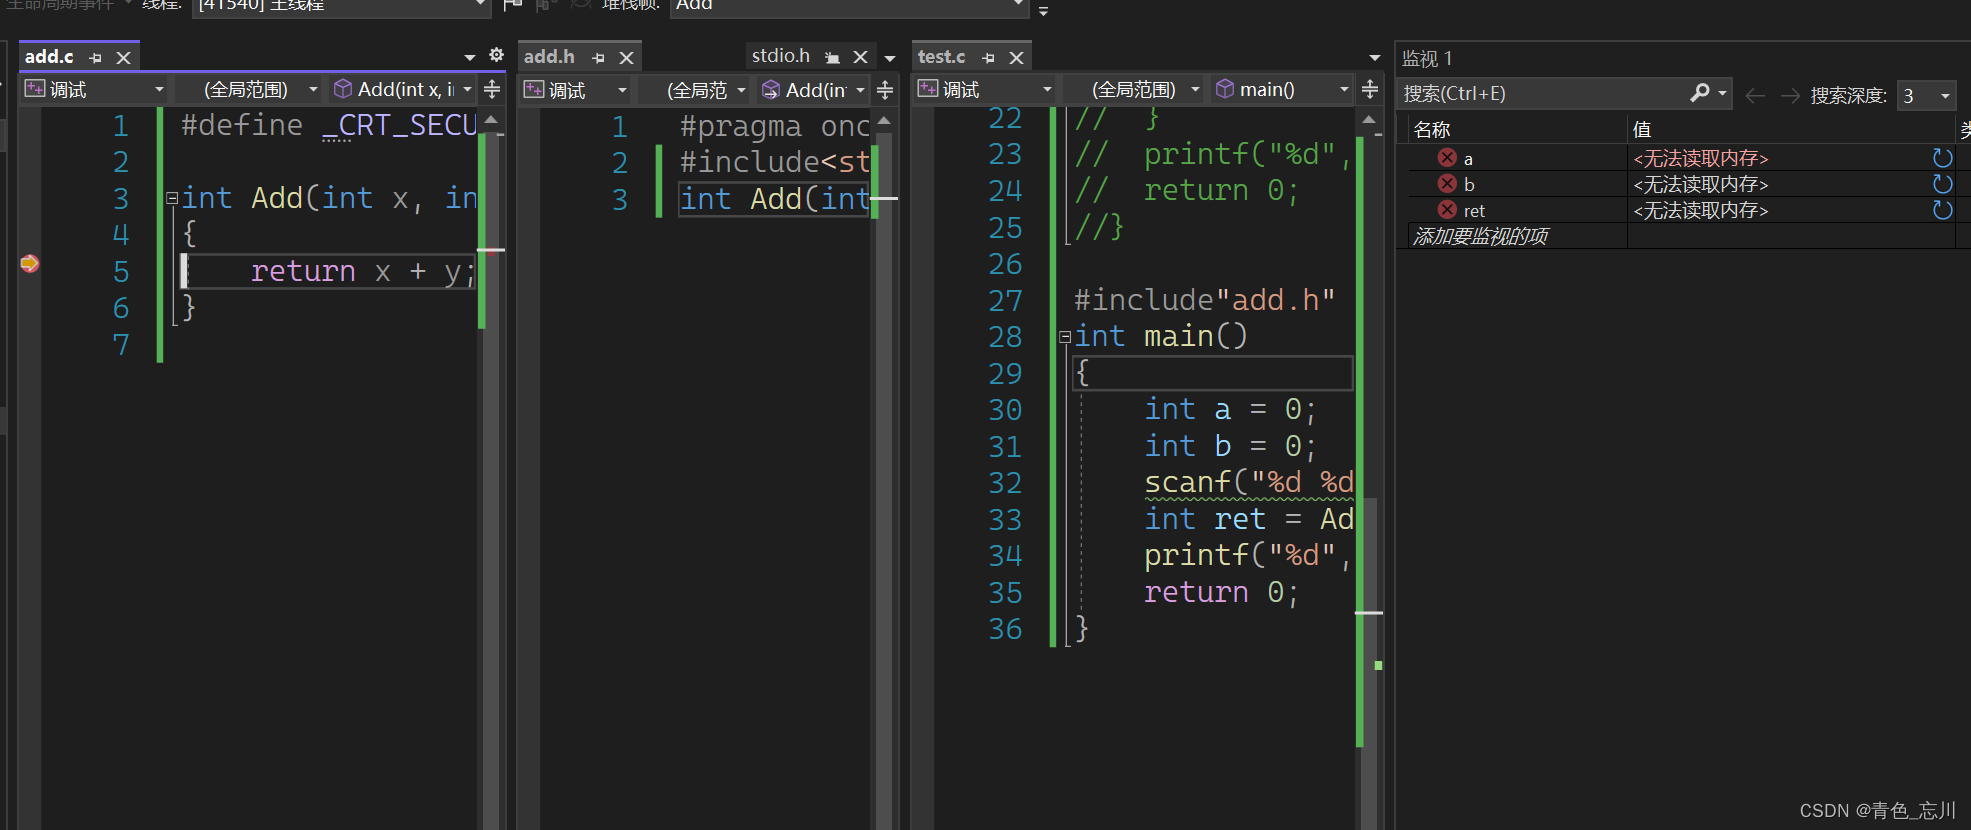Show the add.c tab group file list
Image resolution: width=1971 pixels, height=830 pixels.
(470, 58)
